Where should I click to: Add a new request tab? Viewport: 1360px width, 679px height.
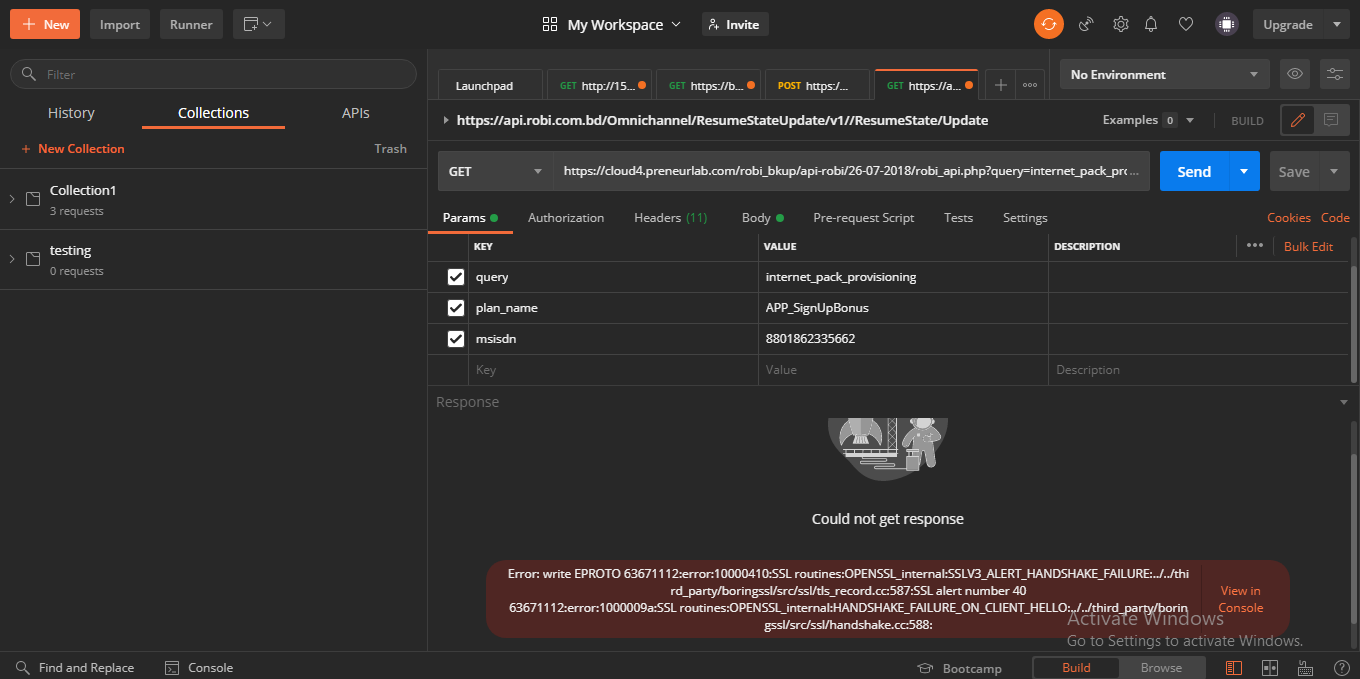click(x=1000, y=85)
